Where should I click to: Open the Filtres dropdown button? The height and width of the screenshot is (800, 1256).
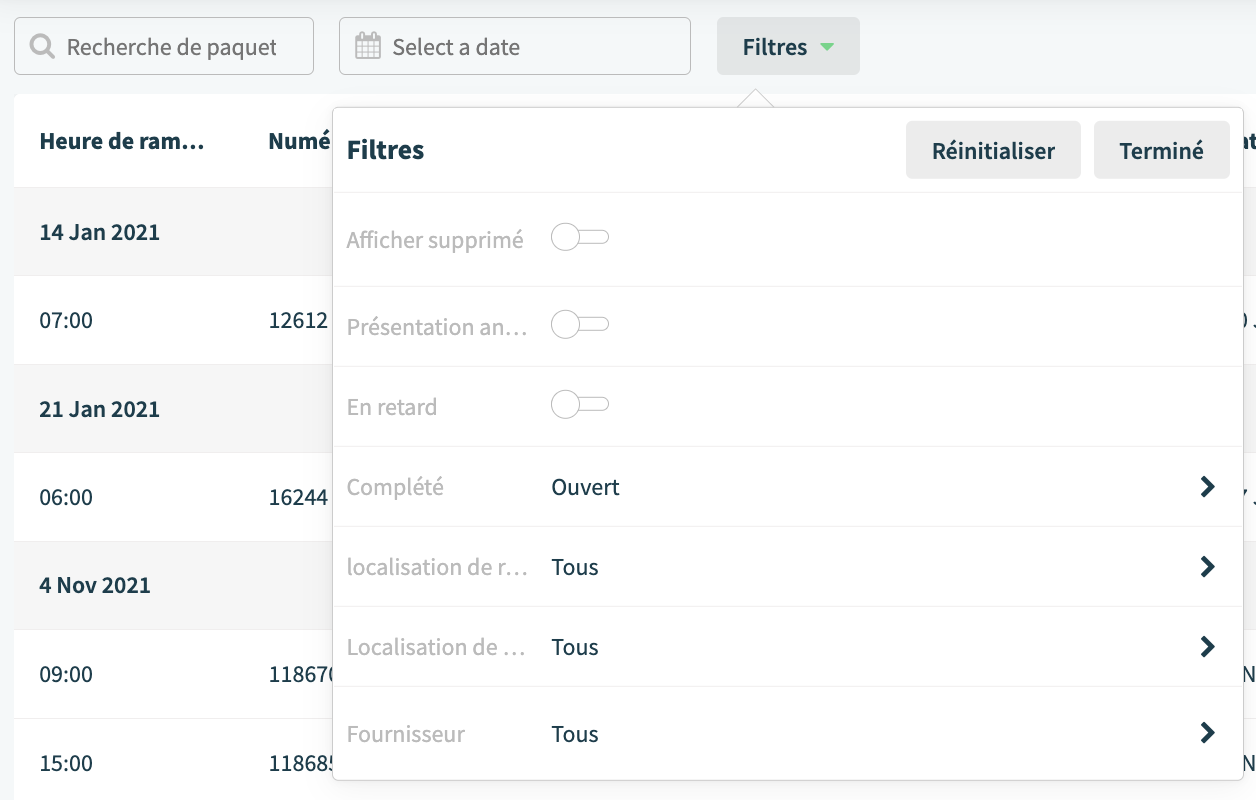pos(788,46)
